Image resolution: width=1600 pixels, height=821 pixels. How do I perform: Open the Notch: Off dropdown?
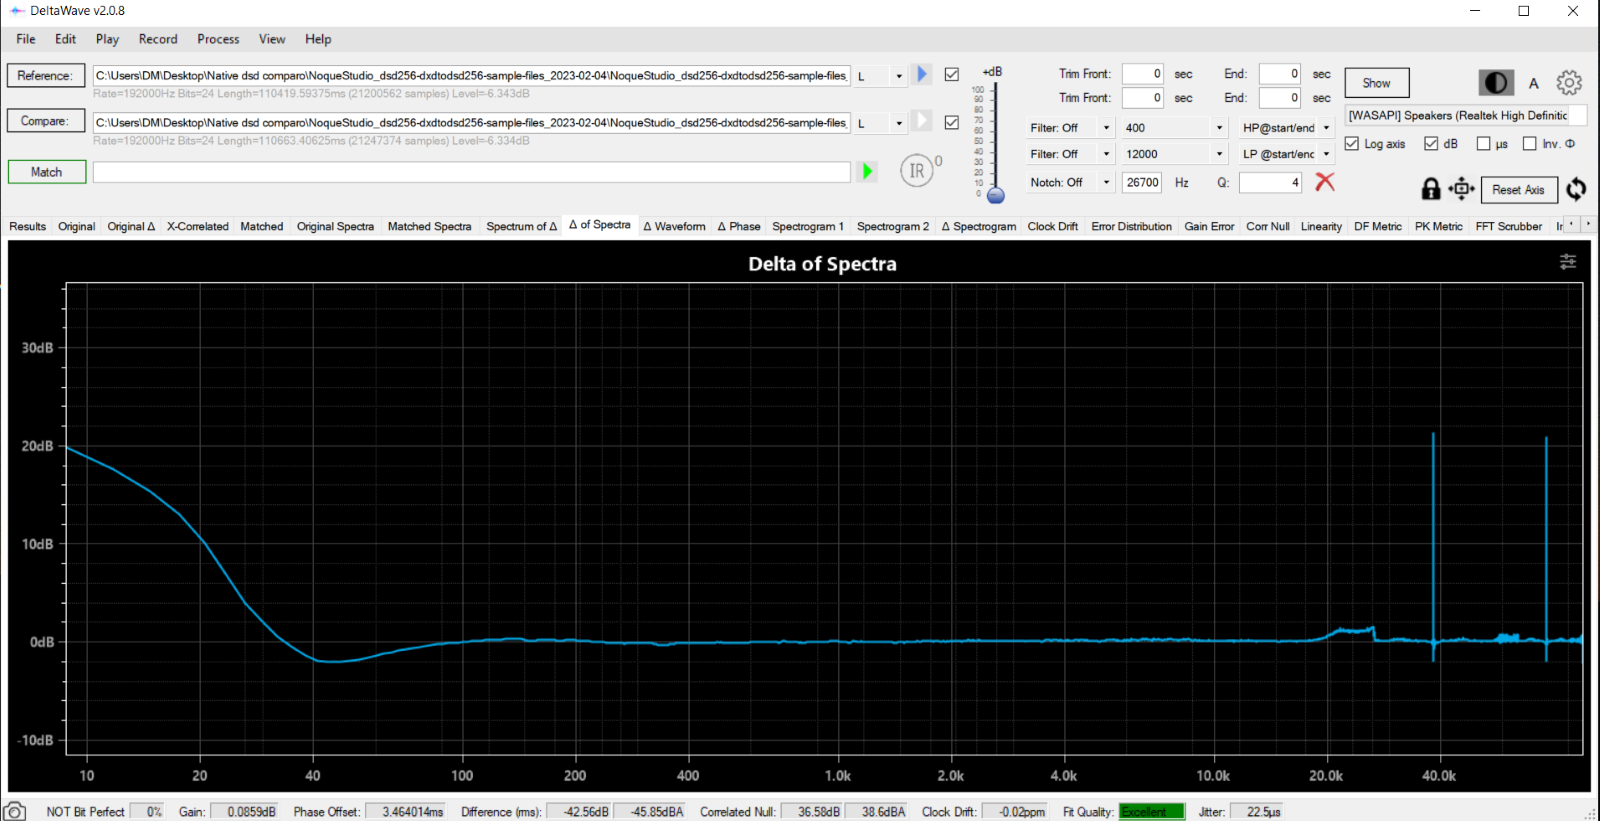1105,182
